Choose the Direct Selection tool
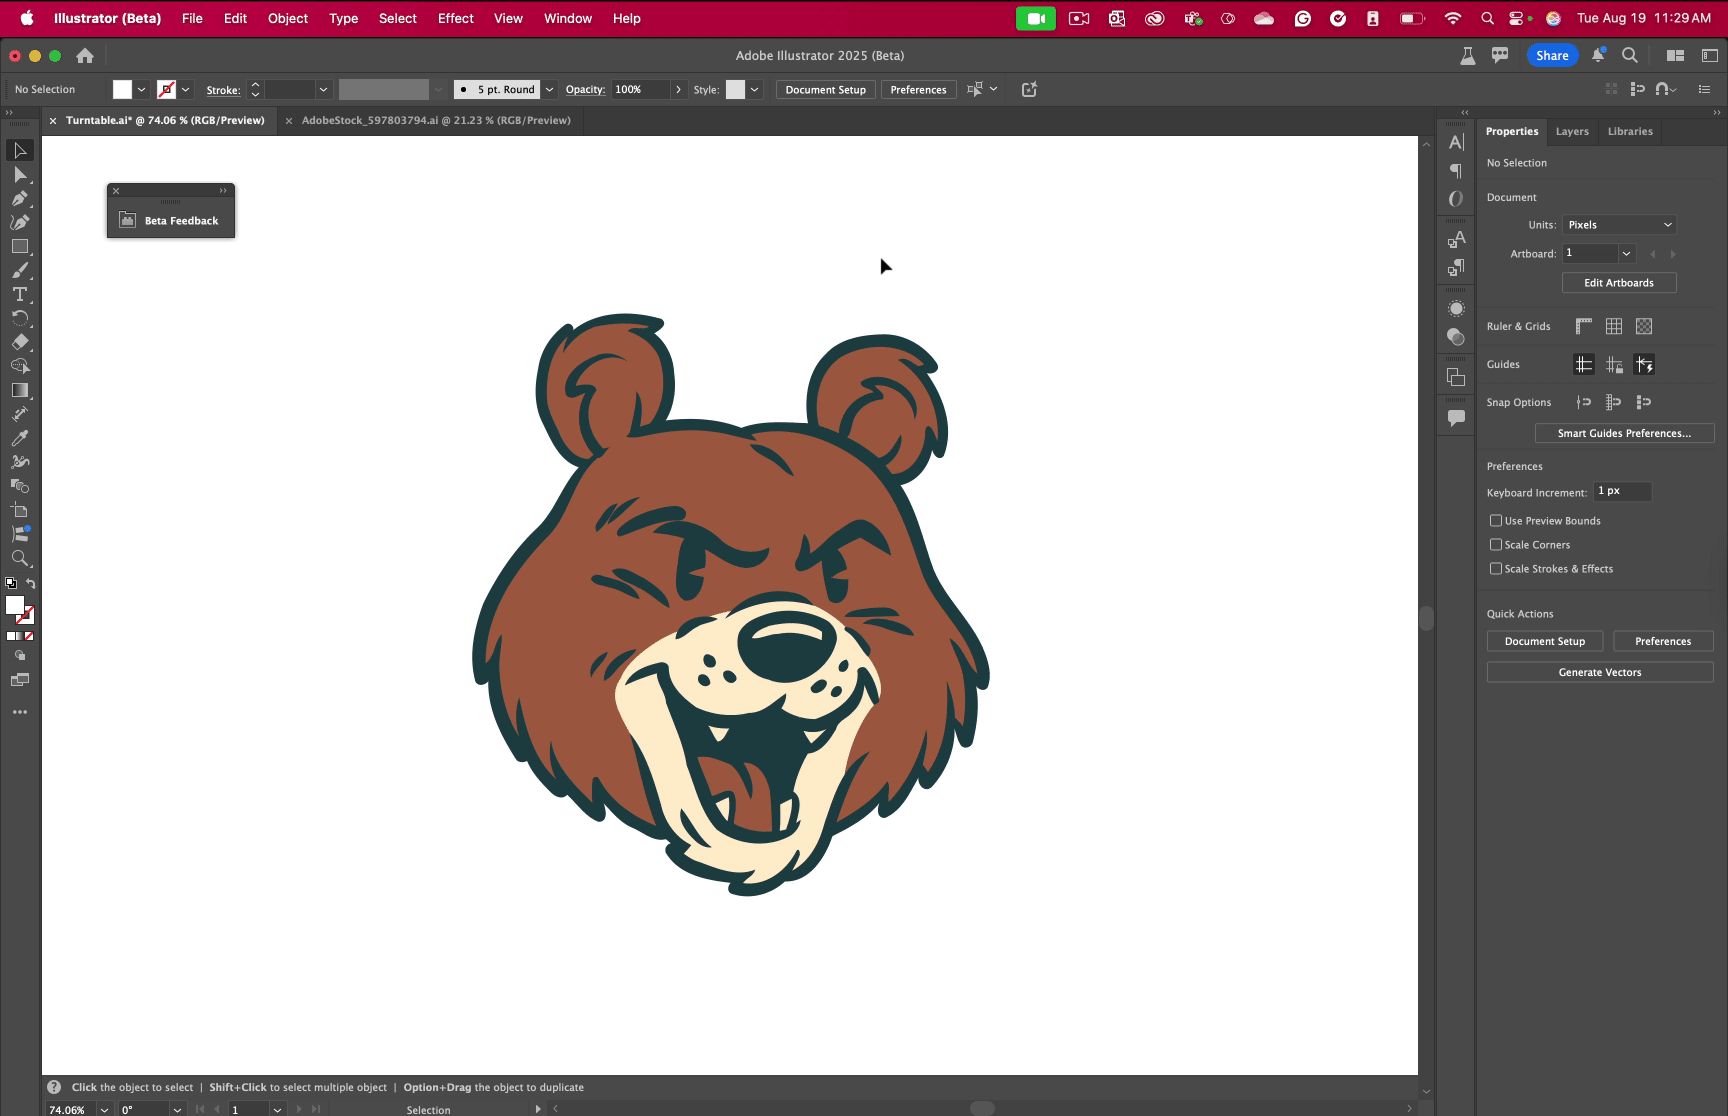Image resolution: width=1728 pixels, height=1116 pixels. [20, 173]
